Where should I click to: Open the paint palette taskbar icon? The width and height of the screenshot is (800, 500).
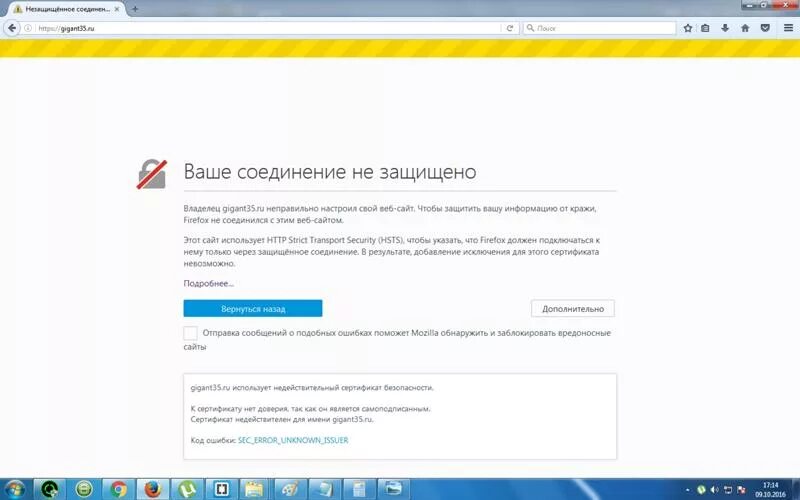[290, 489]
